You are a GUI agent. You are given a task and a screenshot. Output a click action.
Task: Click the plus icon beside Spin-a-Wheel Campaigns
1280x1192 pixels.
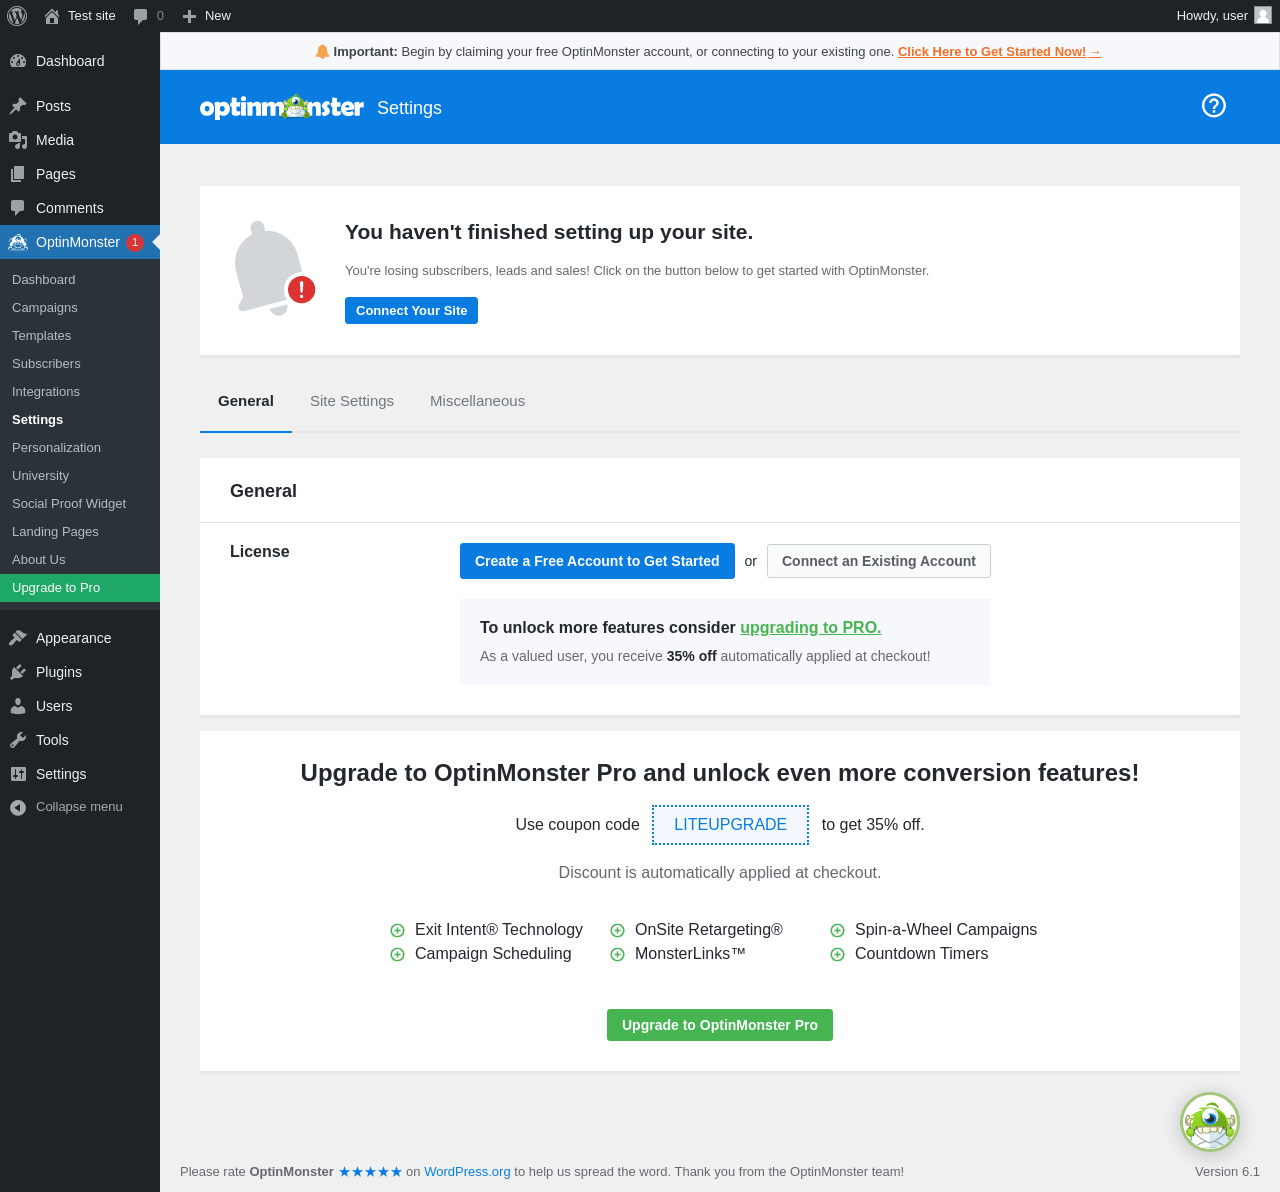click(x=837, y=930)
